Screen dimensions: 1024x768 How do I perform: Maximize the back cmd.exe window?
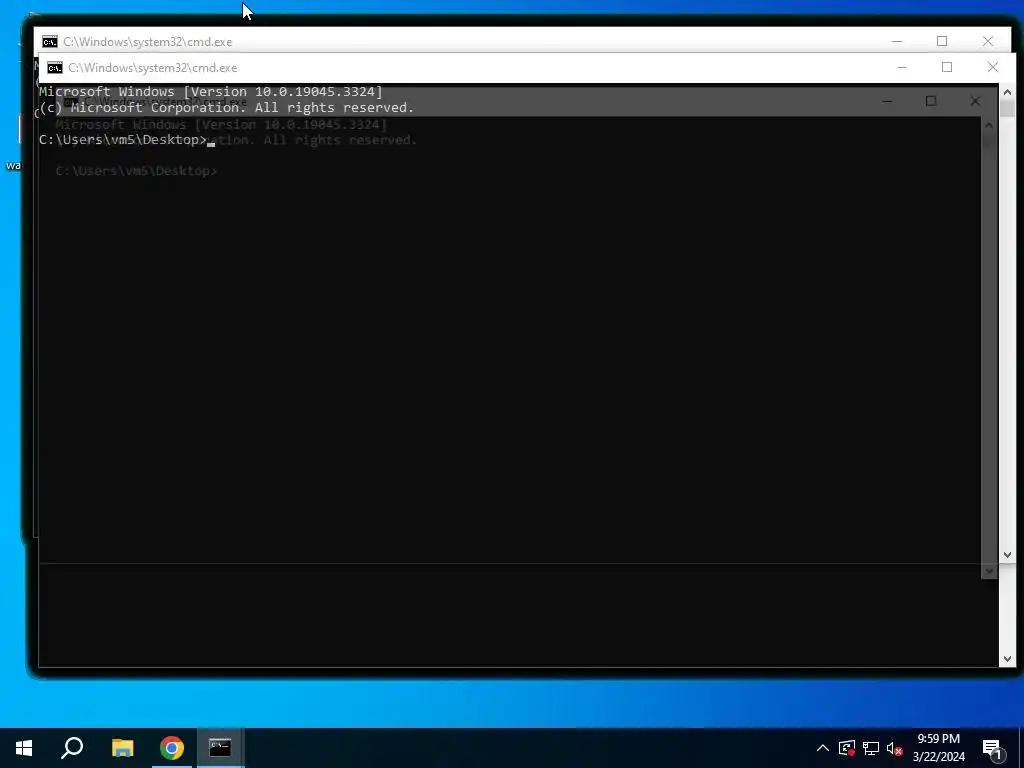click(942, 41)
